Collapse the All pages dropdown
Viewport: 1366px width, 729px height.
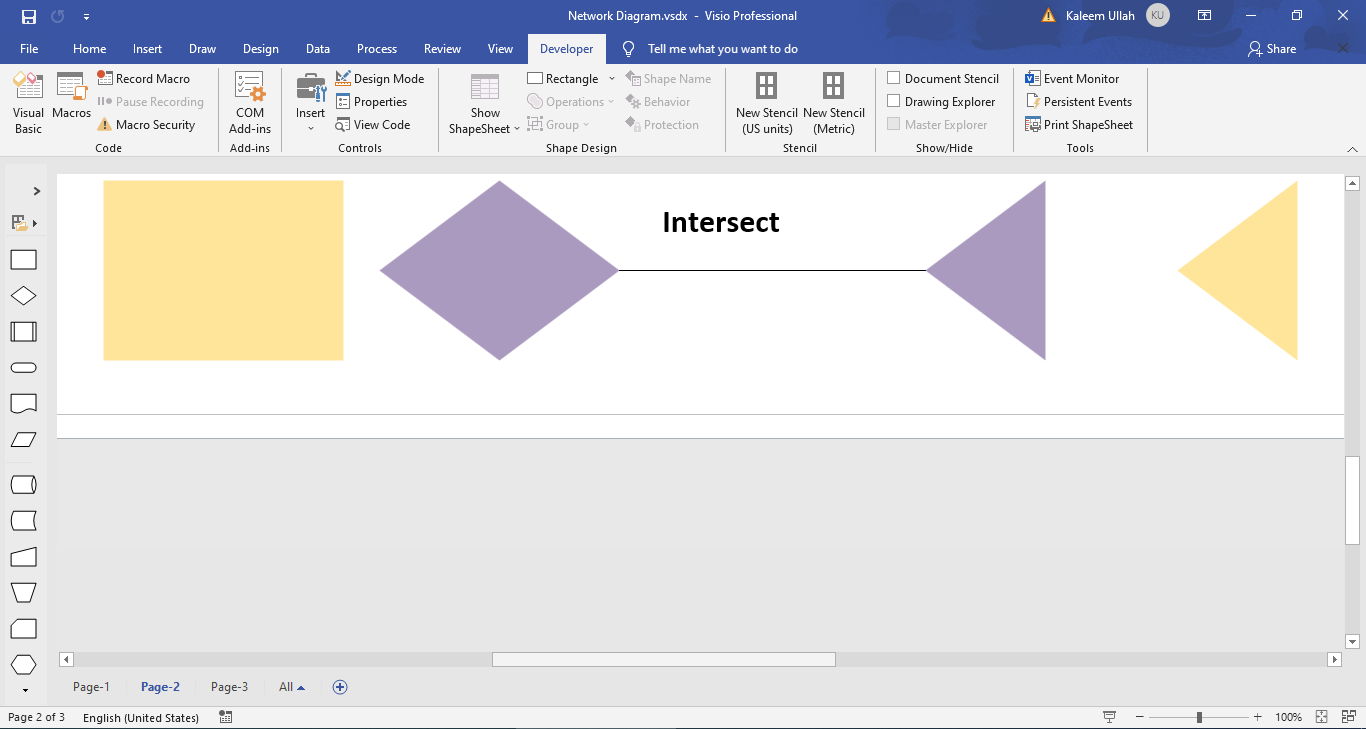click(x=302, y=687)
